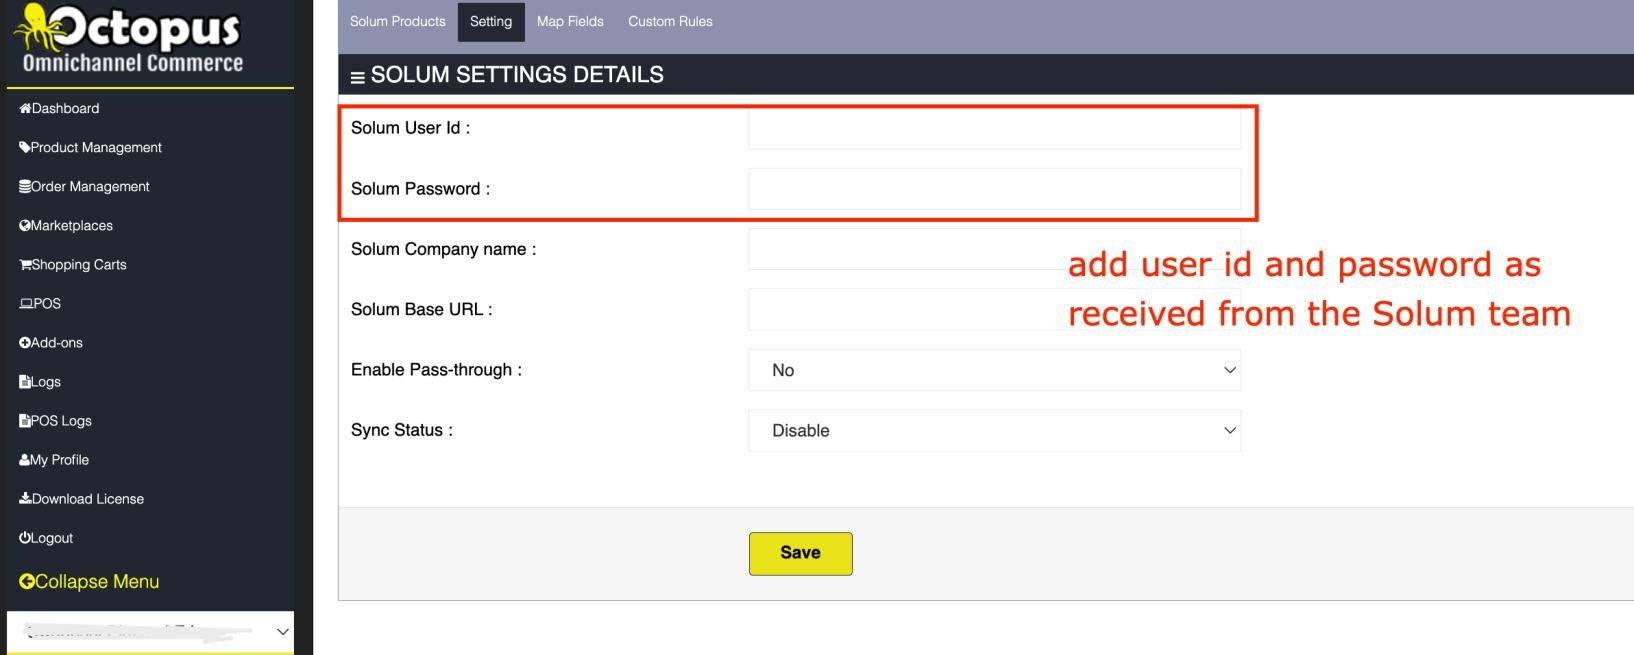
Task: Toggle the Solum Settings Details hamburger icon
Action: pyautogui.click(x=357, y=77)
